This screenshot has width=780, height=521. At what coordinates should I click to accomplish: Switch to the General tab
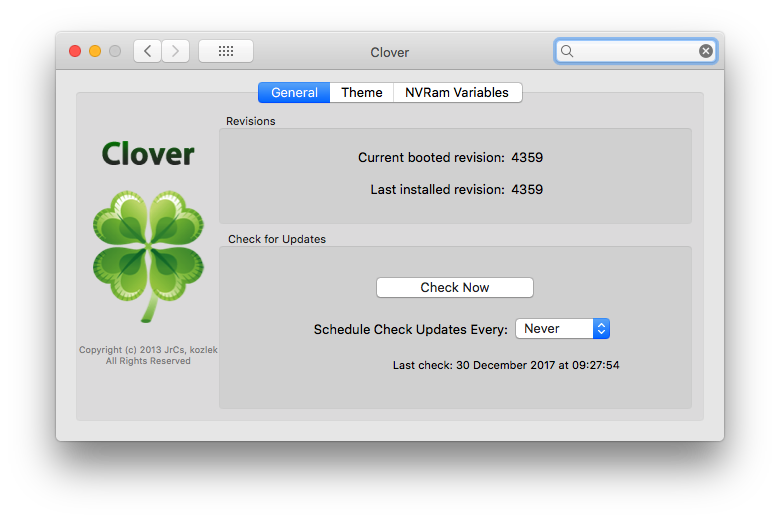tap(294, 93)
